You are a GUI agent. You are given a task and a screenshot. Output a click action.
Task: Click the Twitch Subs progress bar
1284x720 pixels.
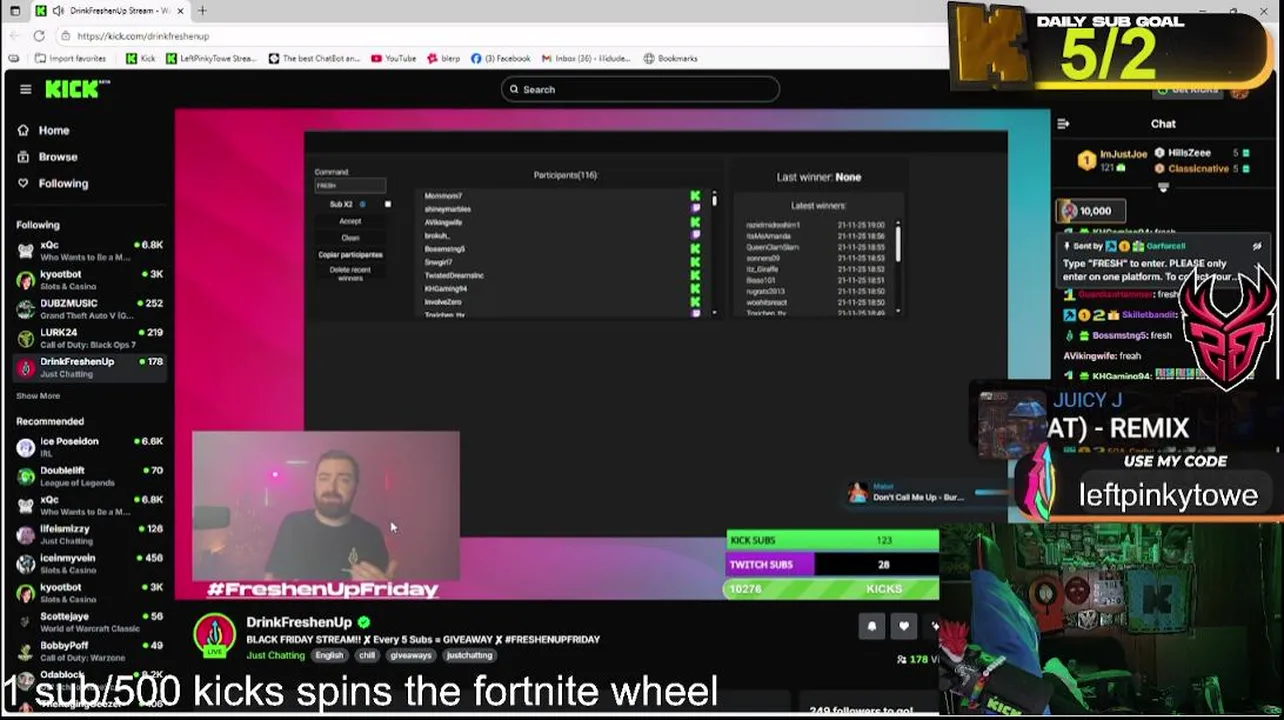click(x=833, y=564)
